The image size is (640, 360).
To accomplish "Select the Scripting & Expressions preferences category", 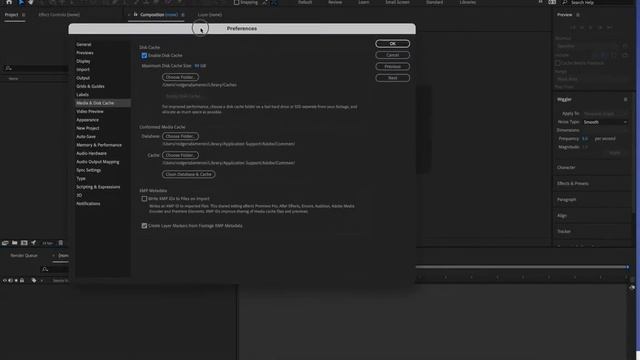I will click(98, 187).
